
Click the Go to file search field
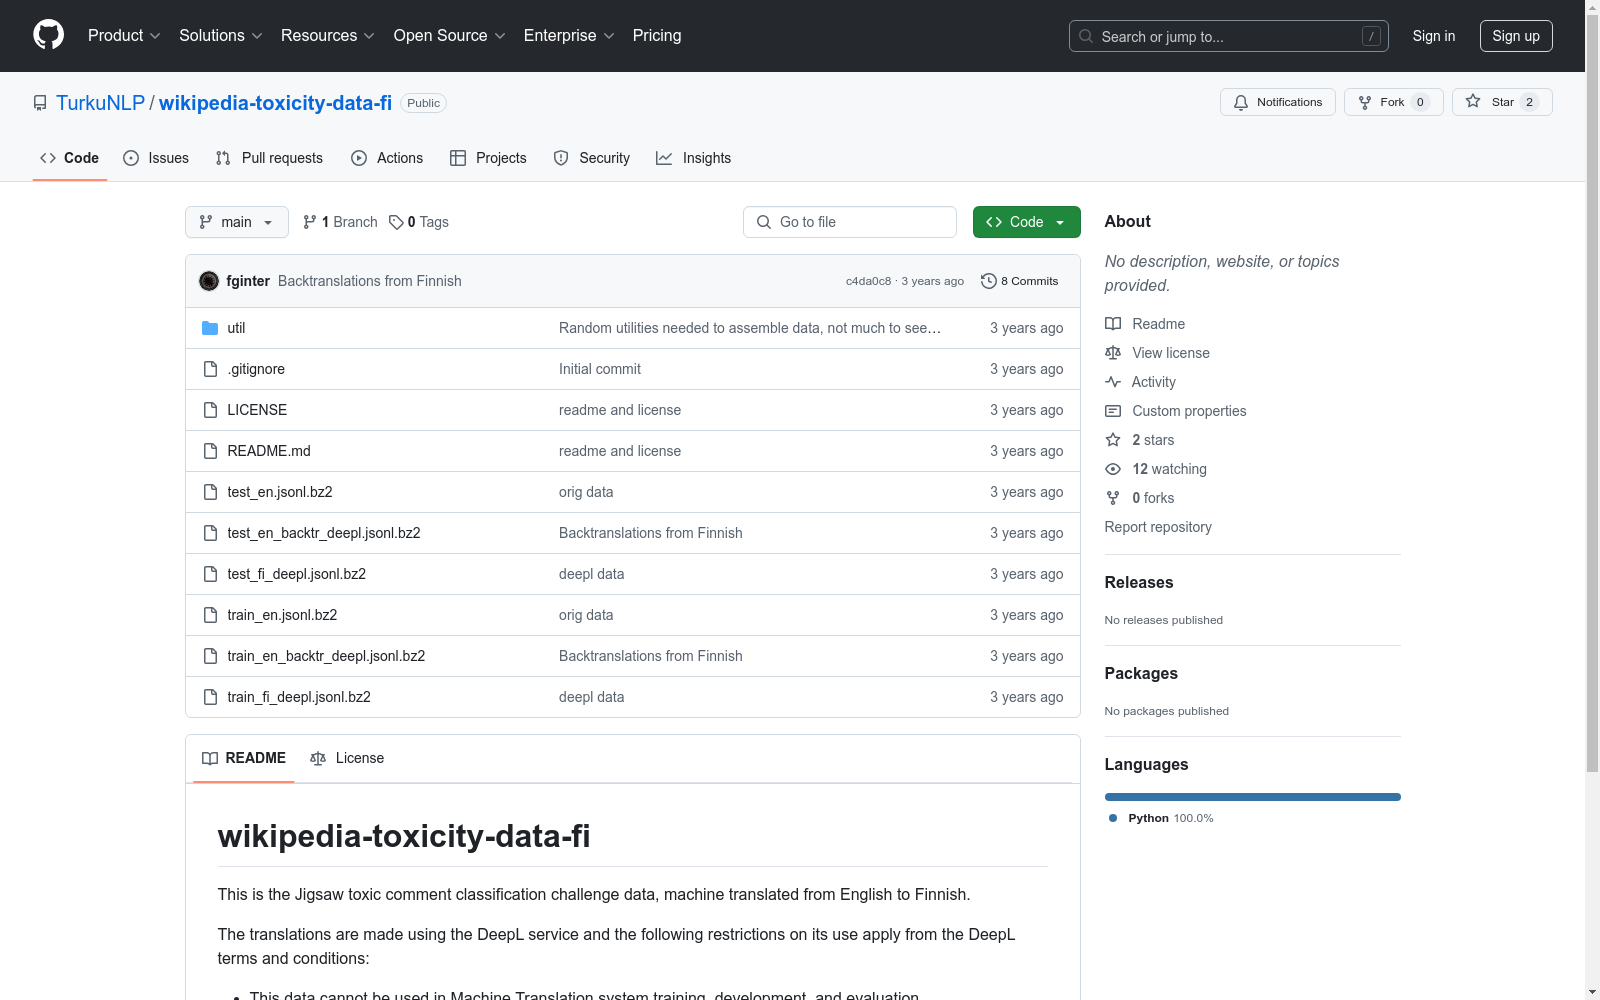click(850, 222)
